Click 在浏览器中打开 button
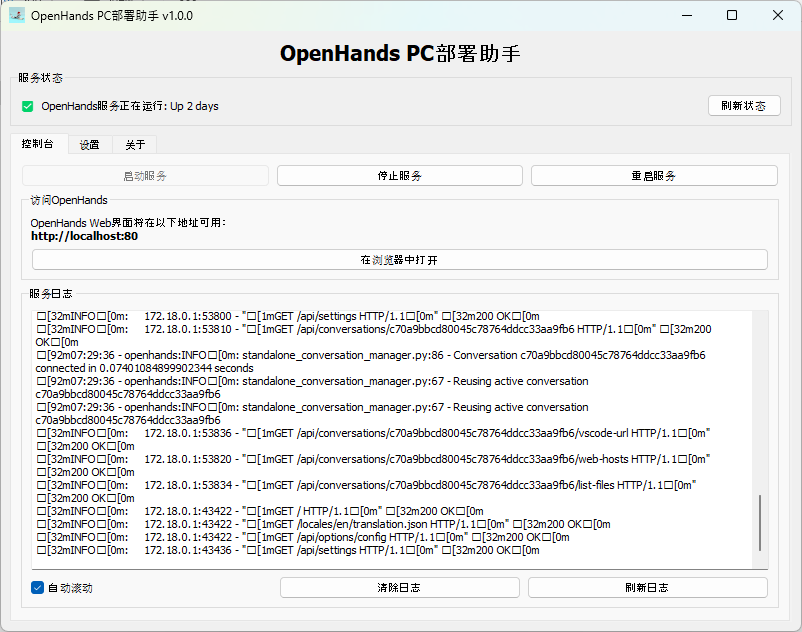802x632 pixels. 399,260
